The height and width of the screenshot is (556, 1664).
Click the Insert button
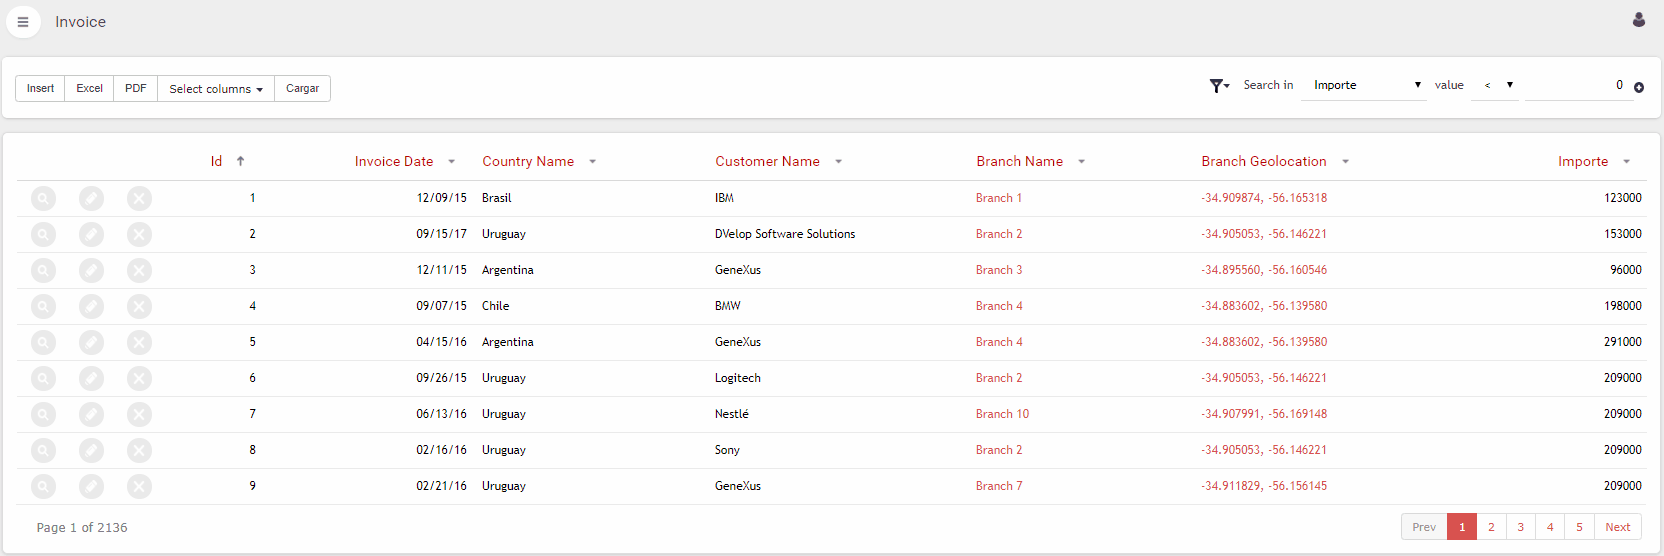(40, 88)
